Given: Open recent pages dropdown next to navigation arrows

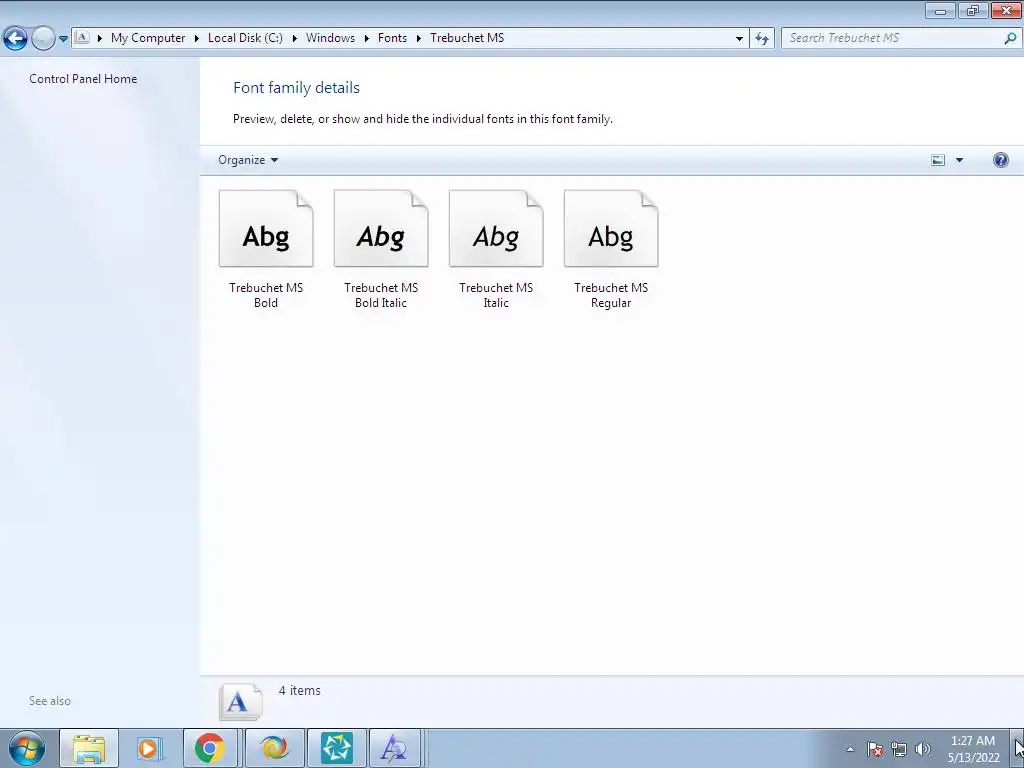Looking at the screenshot, I should point(63,39).
